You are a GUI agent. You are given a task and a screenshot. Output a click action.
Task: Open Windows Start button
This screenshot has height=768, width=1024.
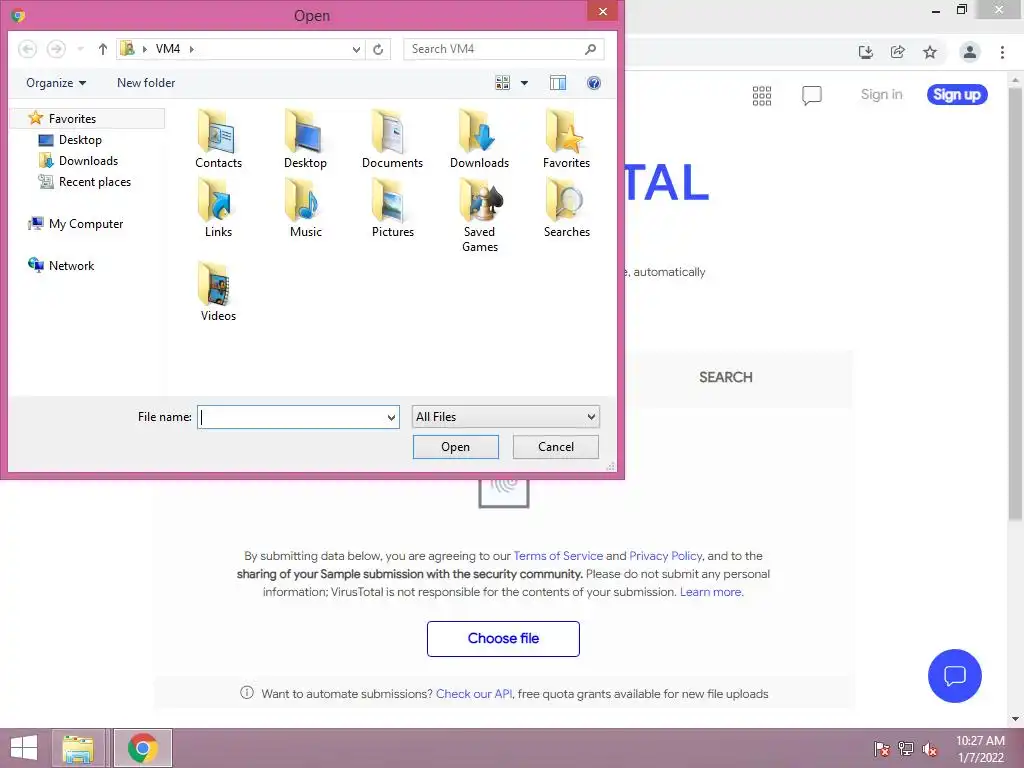[x=24, y=748]
